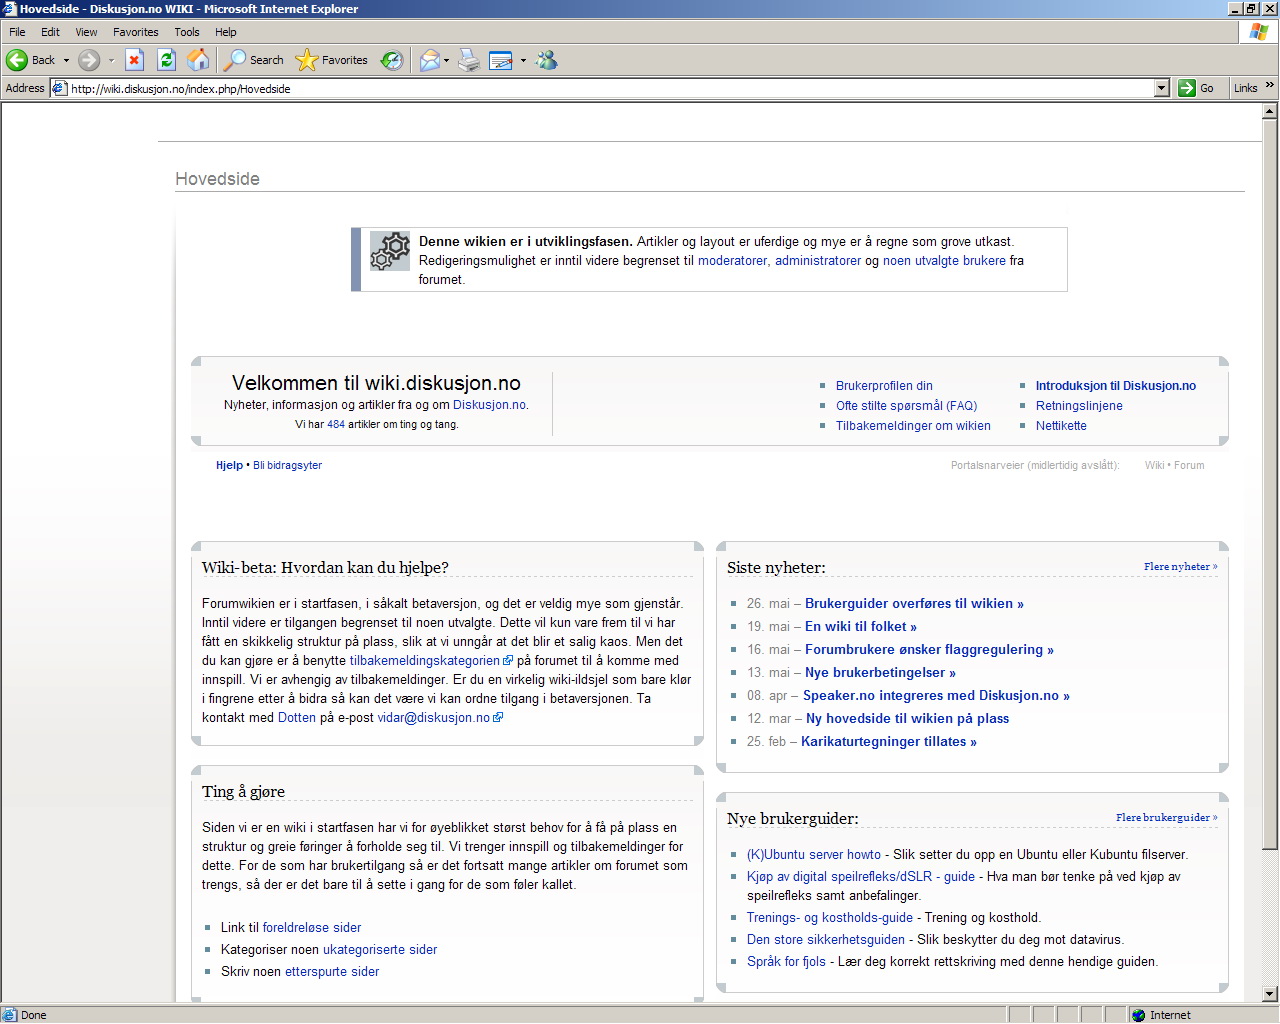Go back with the Back arrow button
The image size is (1280, 1024).
pos(30,60)
